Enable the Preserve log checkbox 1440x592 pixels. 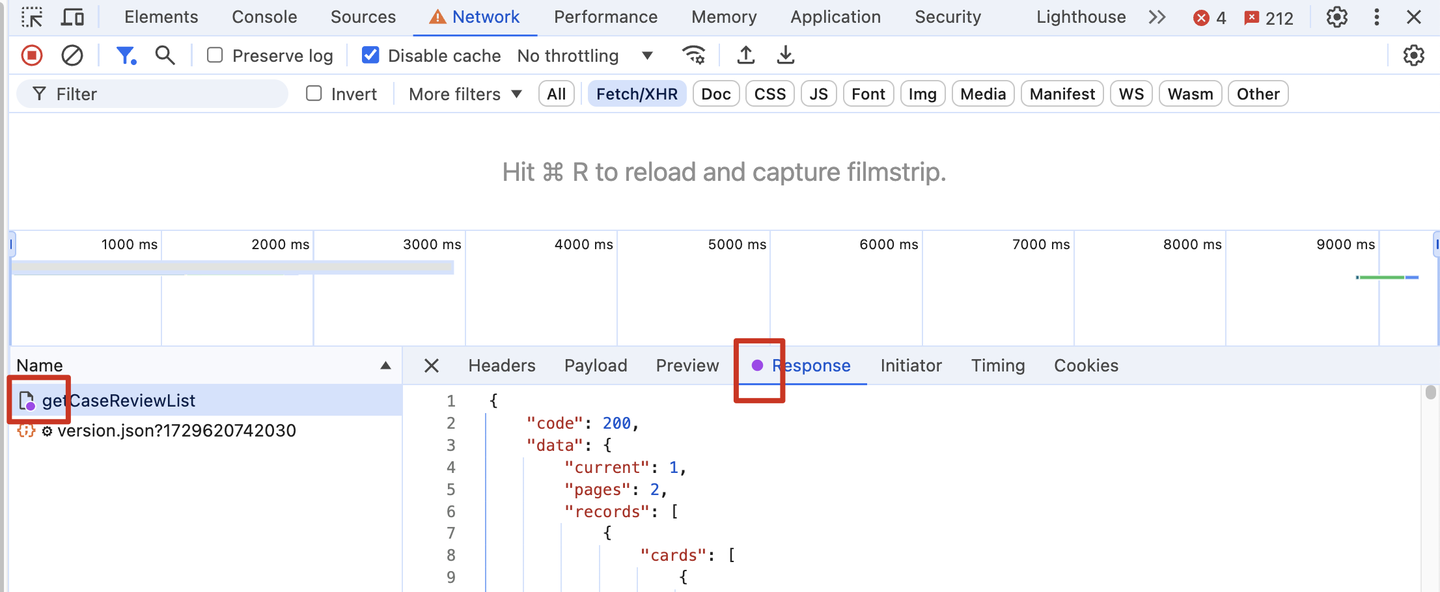pos(215,56)
